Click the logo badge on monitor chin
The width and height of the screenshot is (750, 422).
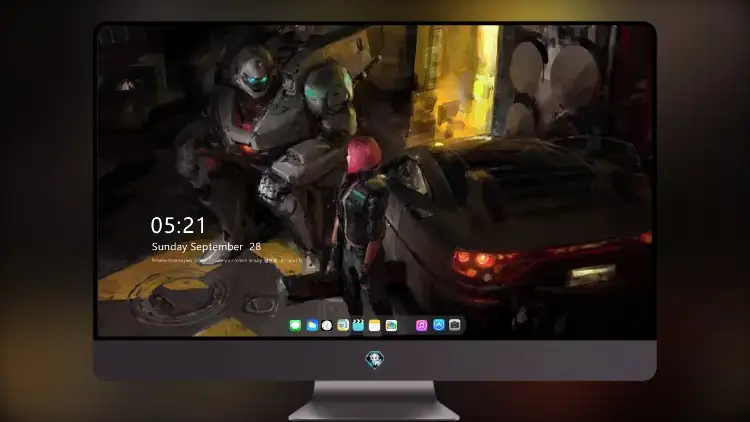(x=375, y=359)
